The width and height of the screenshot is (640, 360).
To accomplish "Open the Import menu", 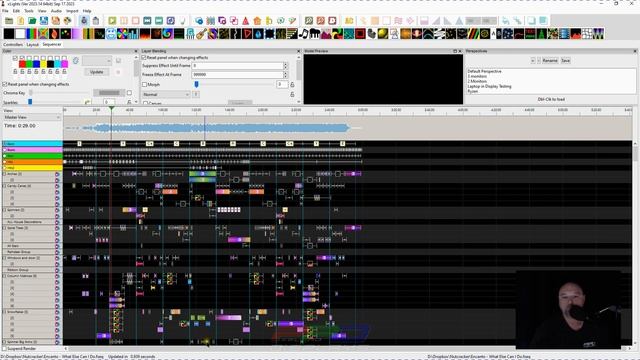I will click(x=72, y=11).
